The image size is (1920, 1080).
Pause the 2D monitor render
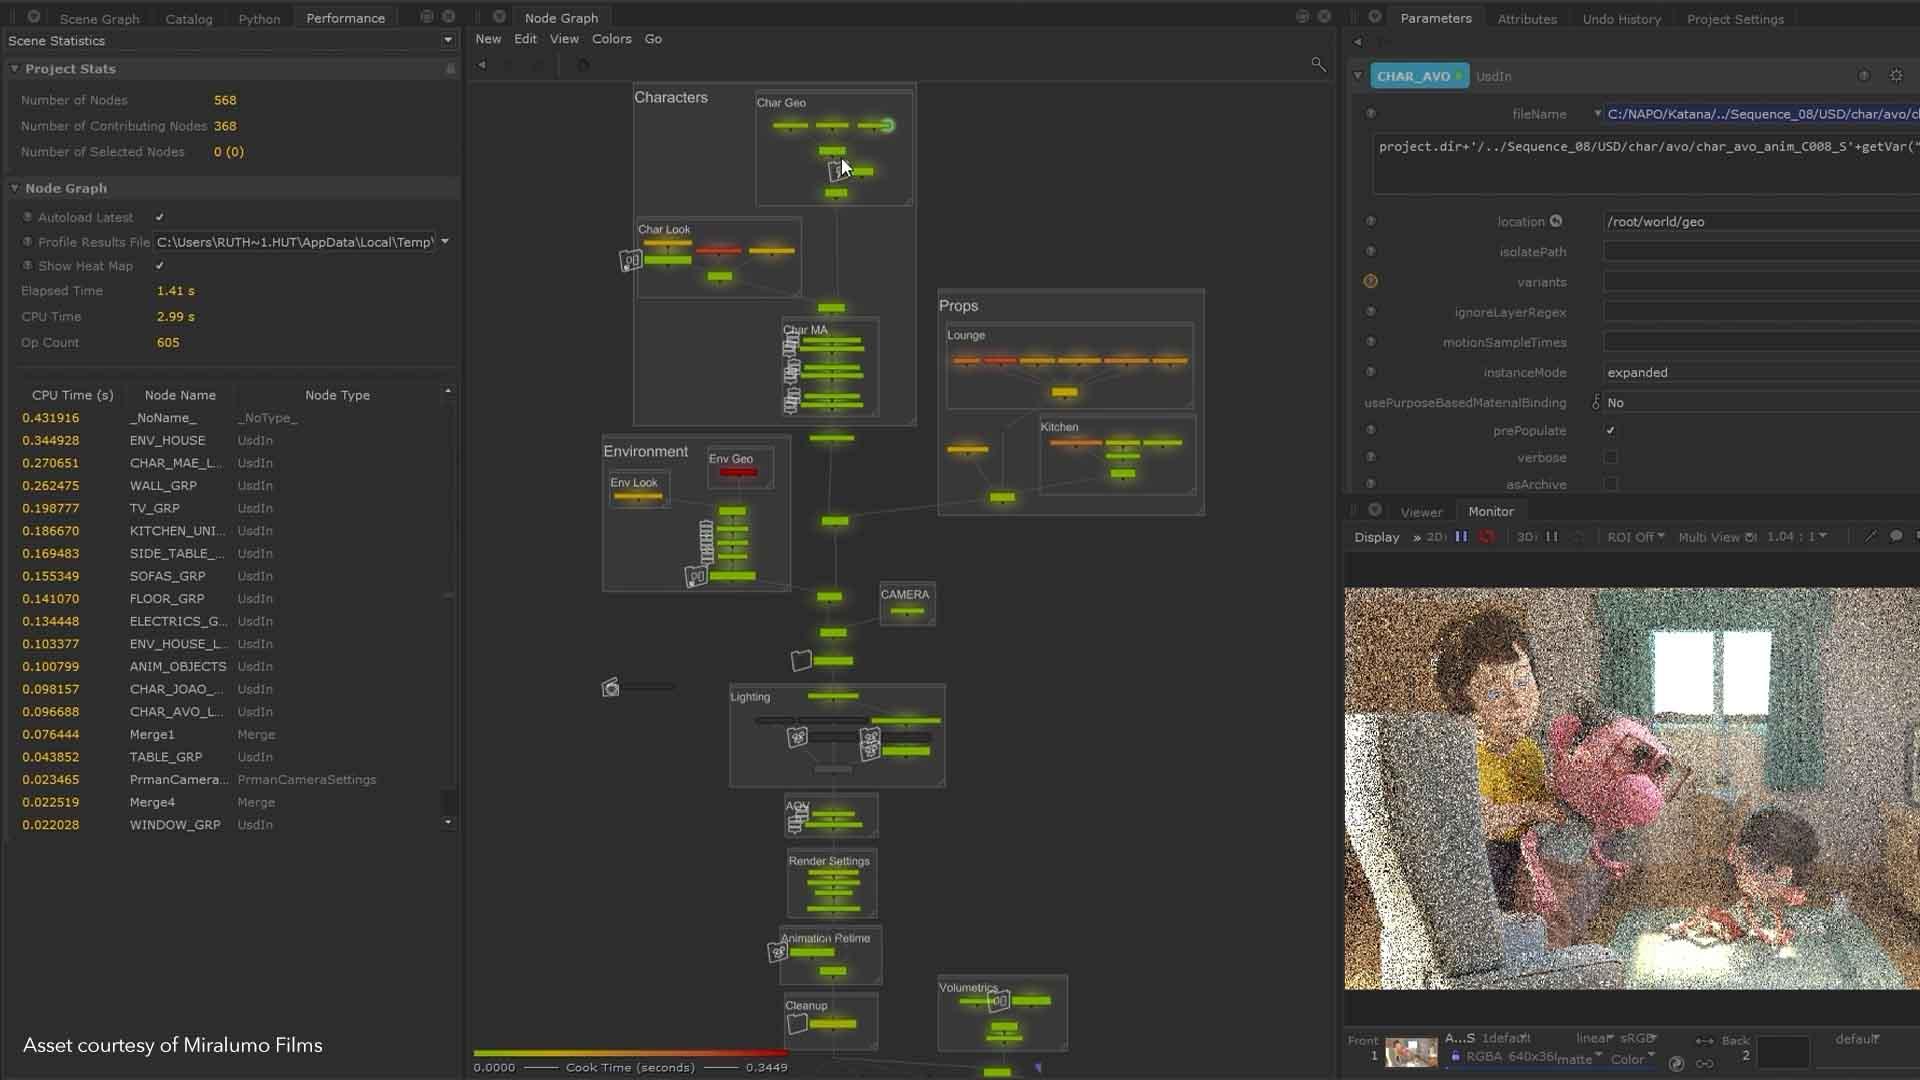(x=1461, y=537)
